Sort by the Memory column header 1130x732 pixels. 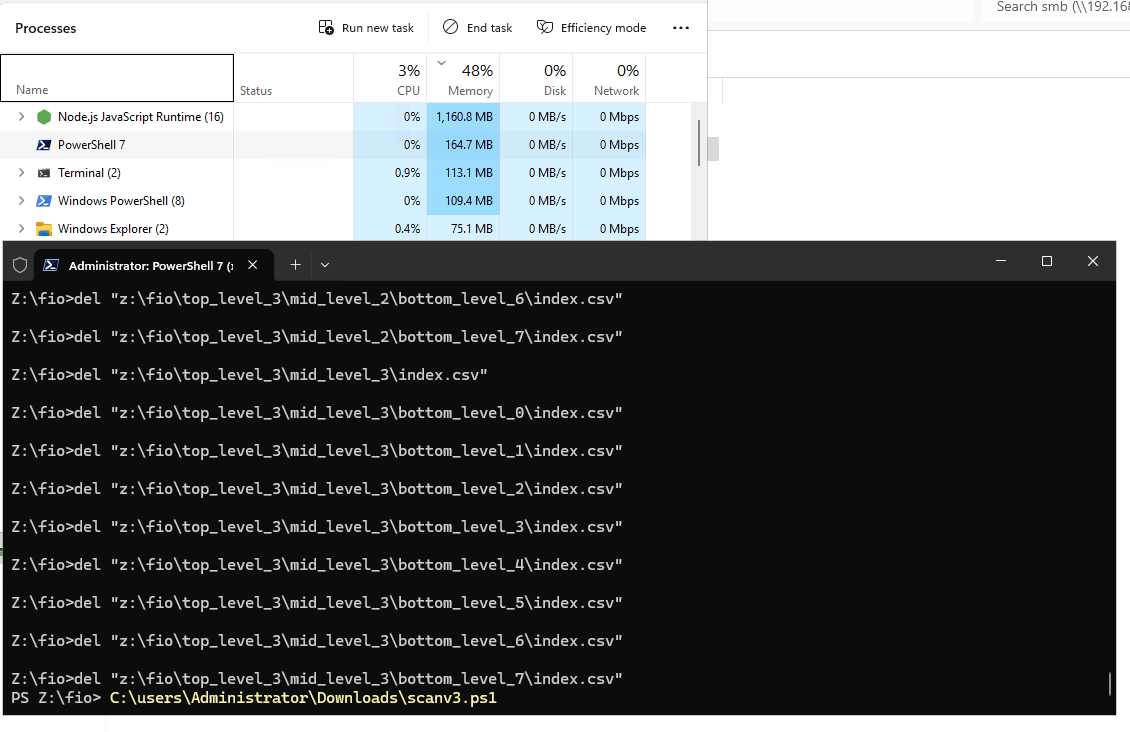tap(463, 78)
